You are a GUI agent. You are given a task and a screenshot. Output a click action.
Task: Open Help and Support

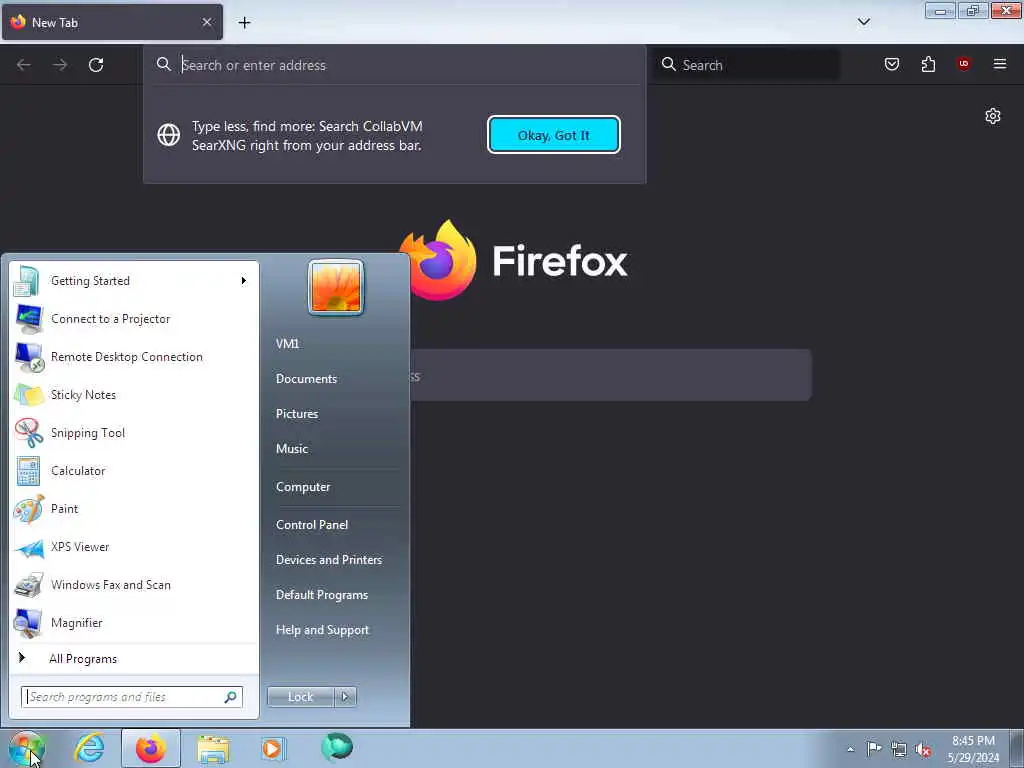point(323,630)
